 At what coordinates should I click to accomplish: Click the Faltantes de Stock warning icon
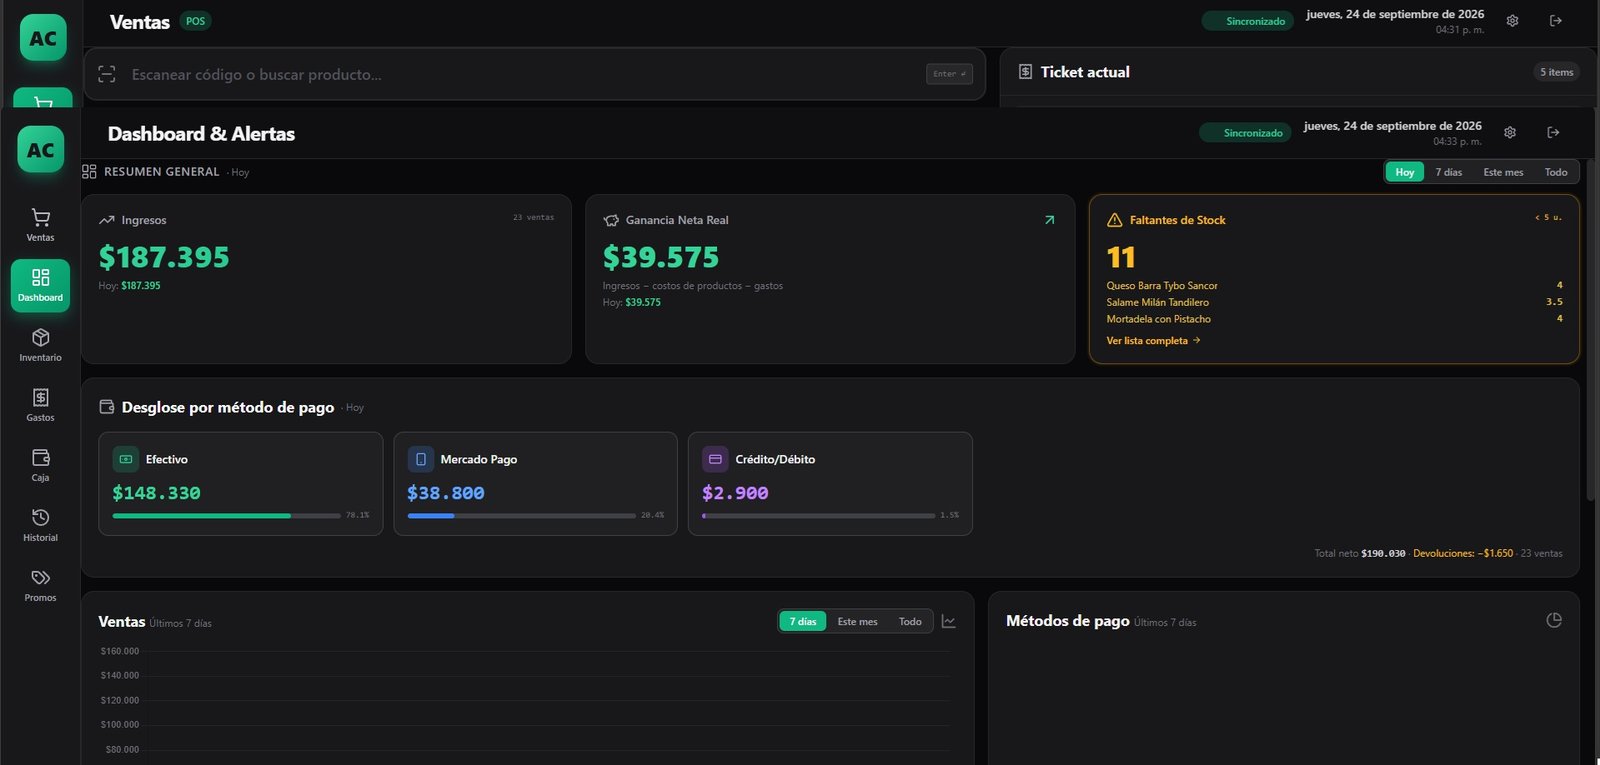point(1114,220)
